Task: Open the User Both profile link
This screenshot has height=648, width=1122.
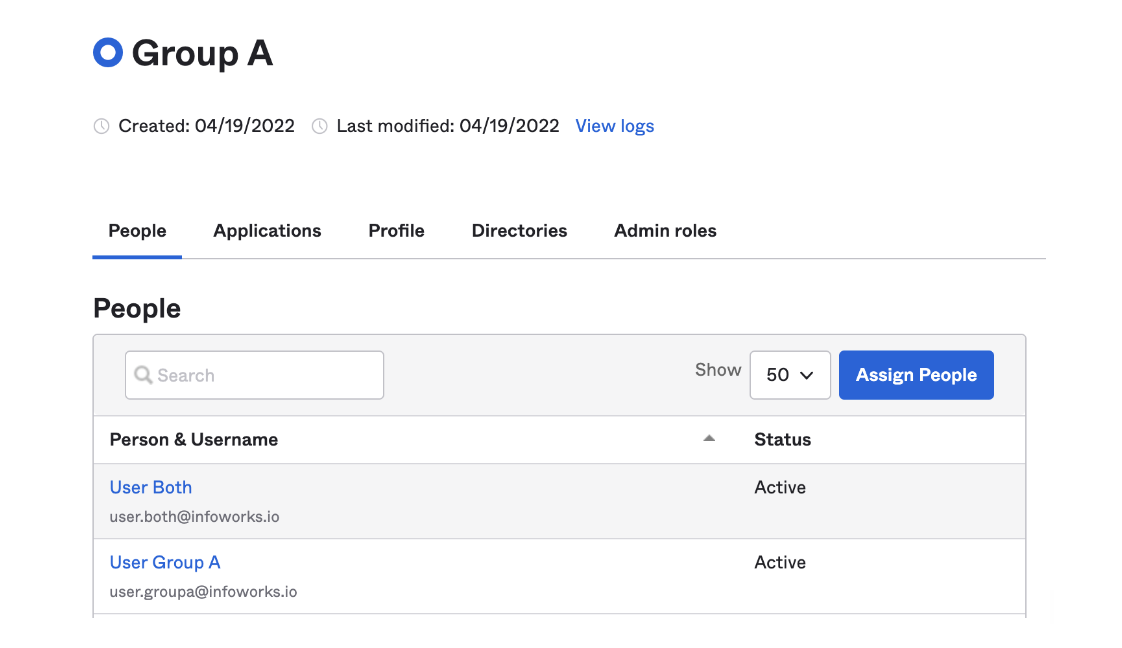Action: pyautogui.click(x=151, y=487)
